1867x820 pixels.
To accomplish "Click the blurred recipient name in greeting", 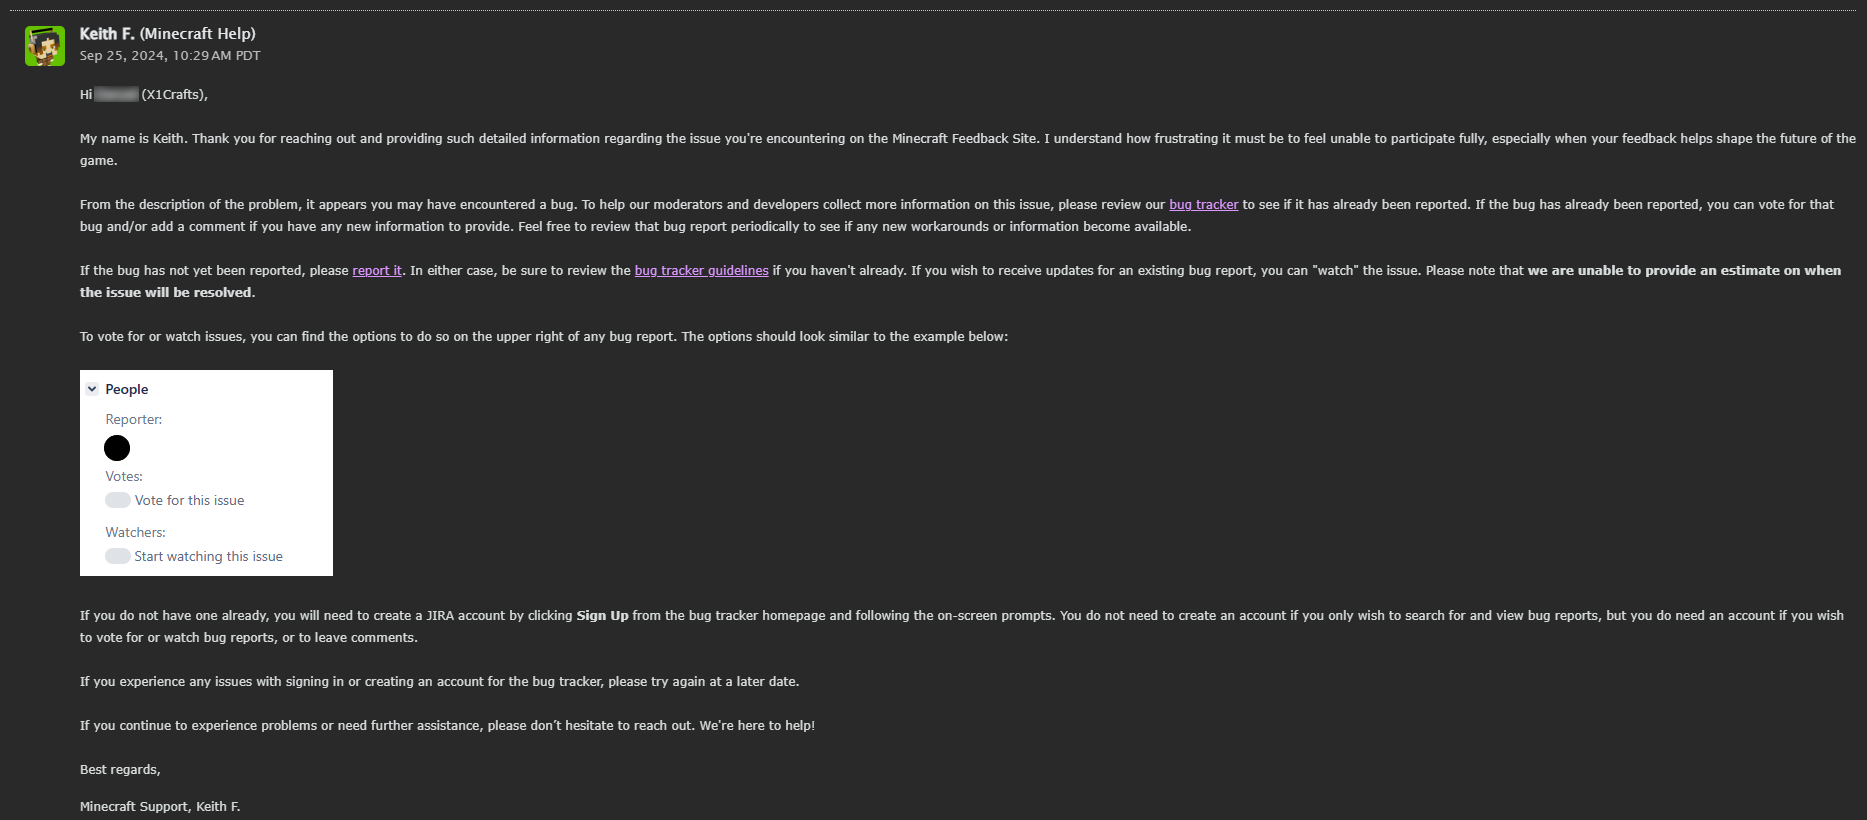I will [116, 95].
